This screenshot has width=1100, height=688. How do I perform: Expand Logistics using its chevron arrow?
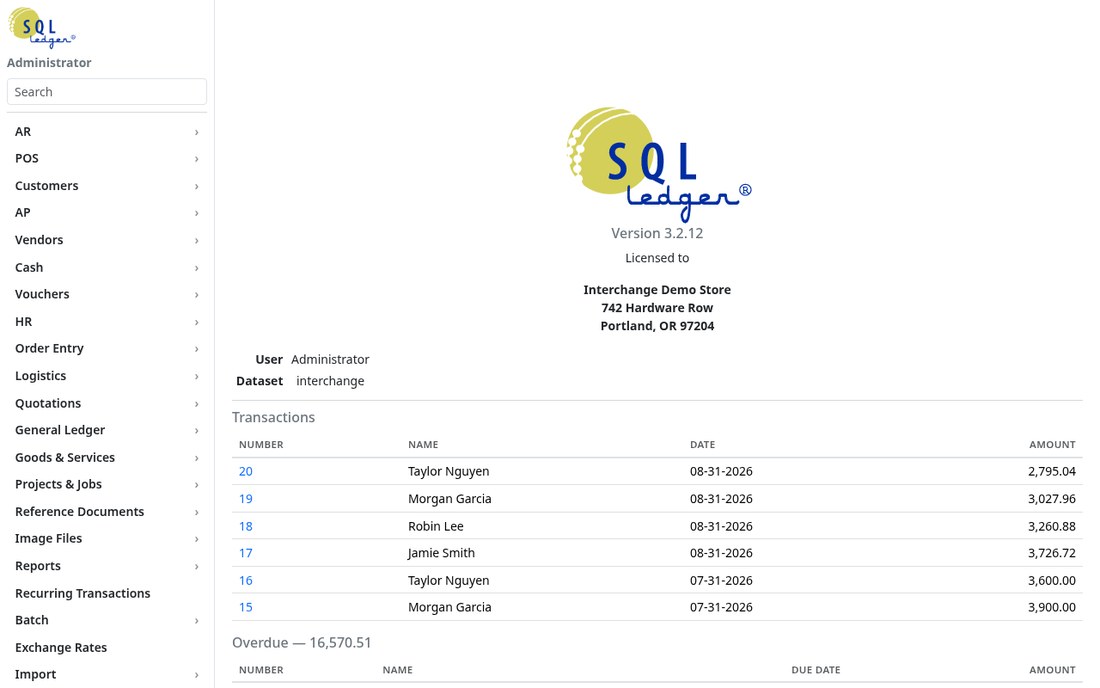click(x=196, y=376)
